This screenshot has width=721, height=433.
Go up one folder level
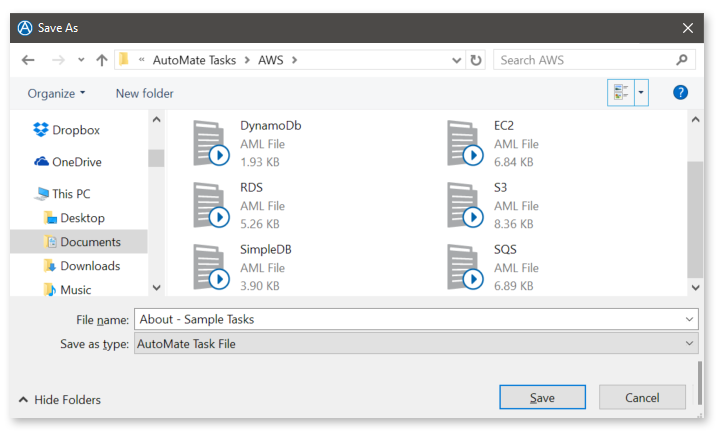(102, 60)
